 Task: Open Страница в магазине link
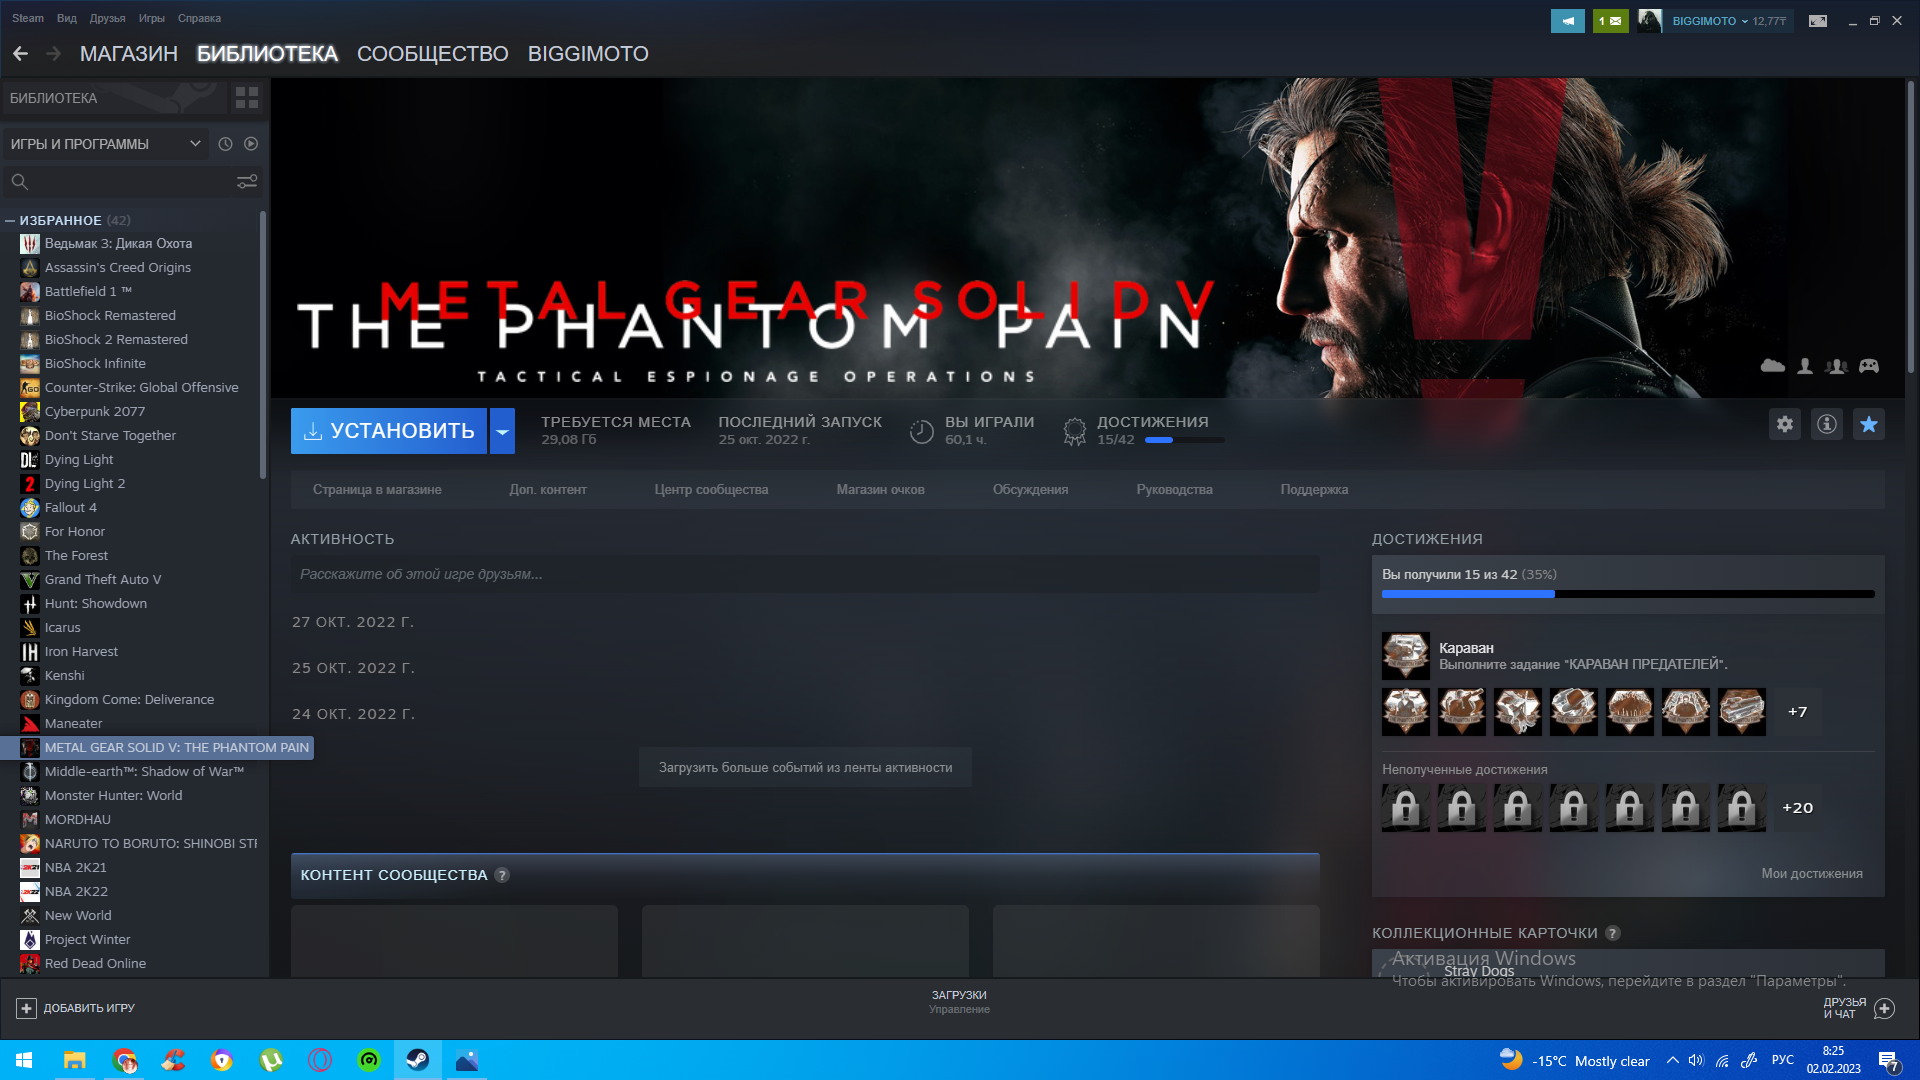click(377, 490)
